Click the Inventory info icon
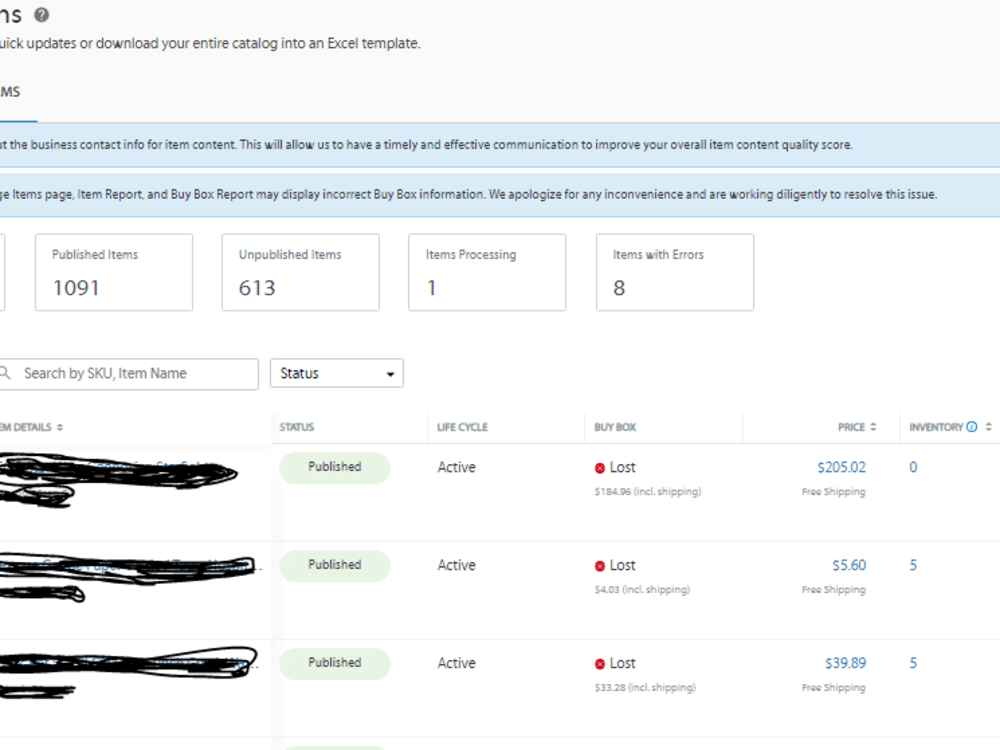1000x750 pixels. tap(971, 427)
